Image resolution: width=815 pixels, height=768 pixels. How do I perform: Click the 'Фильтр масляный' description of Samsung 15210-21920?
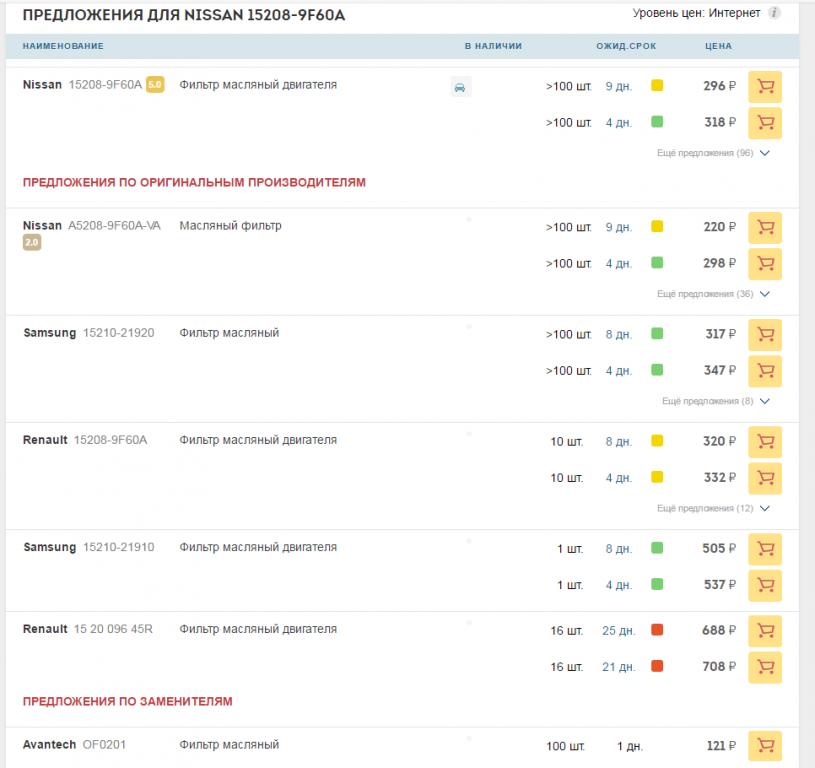pyautogui.click(x=229, y=333)
